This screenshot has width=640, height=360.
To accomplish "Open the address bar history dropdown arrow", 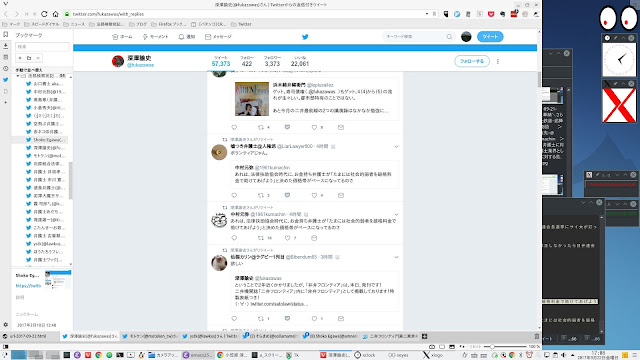I will tap(427, 14).
